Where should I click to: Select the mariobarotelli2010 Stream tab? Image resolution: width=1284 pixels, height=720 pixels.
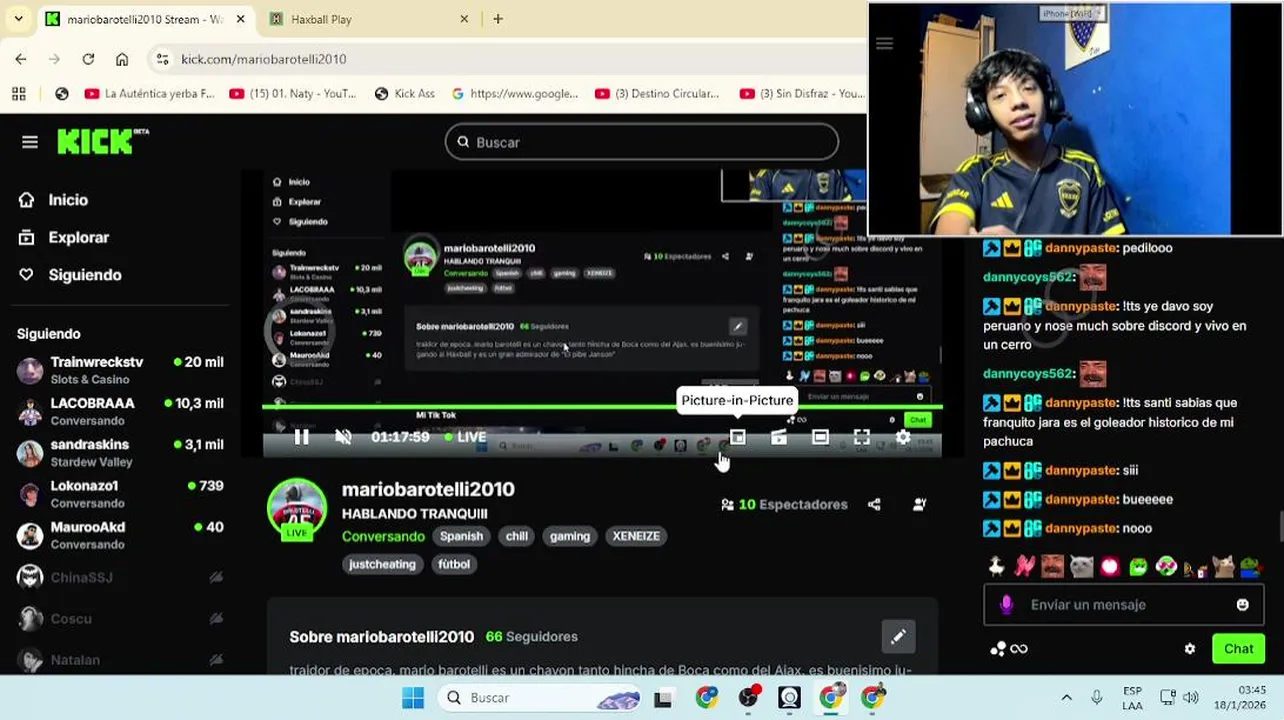(145, 19)
